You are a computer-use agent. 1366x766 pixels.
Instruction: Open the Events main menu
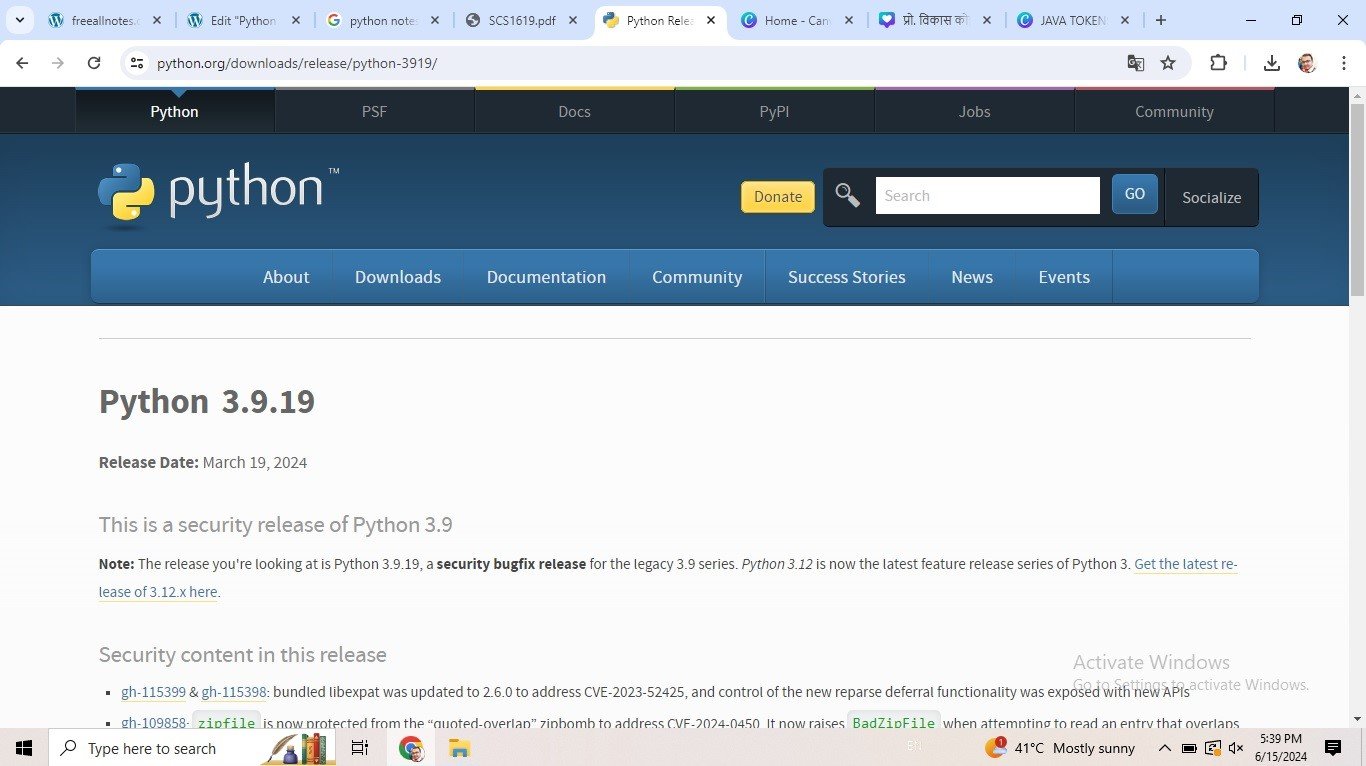coord(1064,277)
